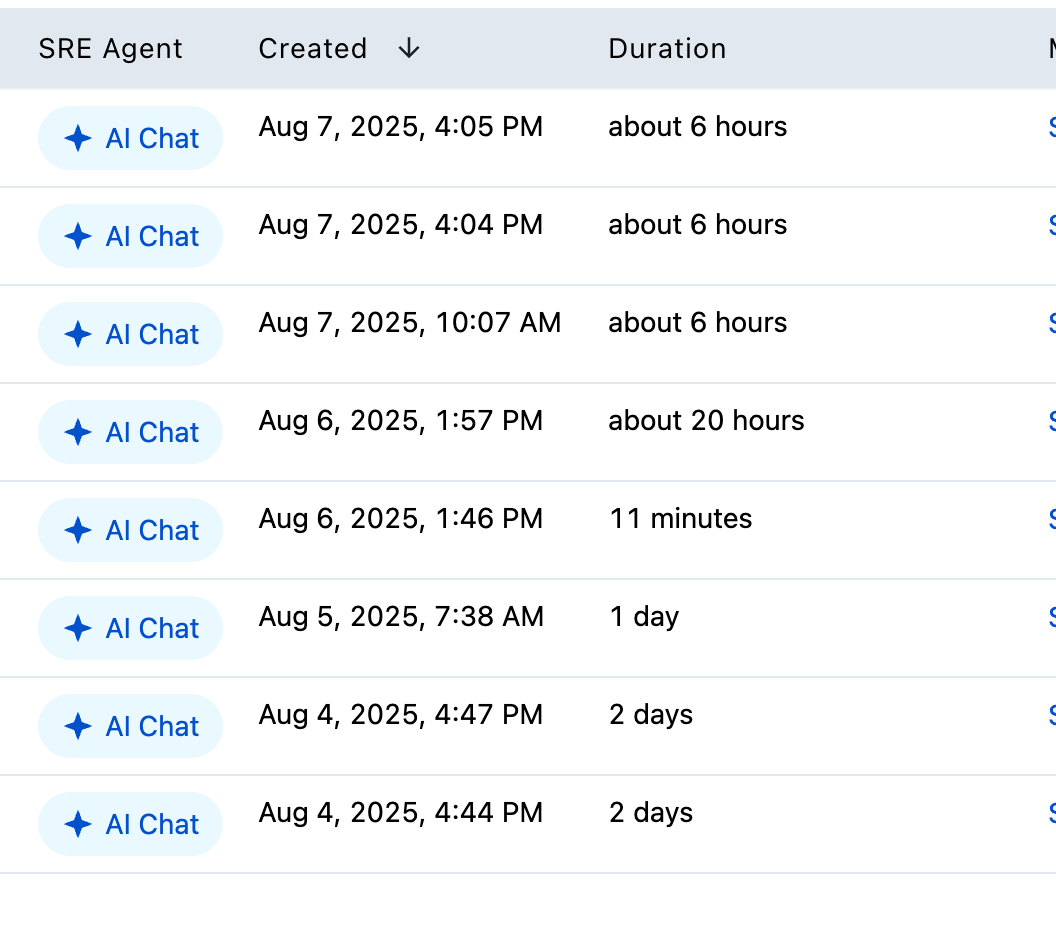This screenshot has width=1056, height=948.
Task: Click the AI Chat sparkle icon for the 20-hour session
Action: click(x=78, y=432)
